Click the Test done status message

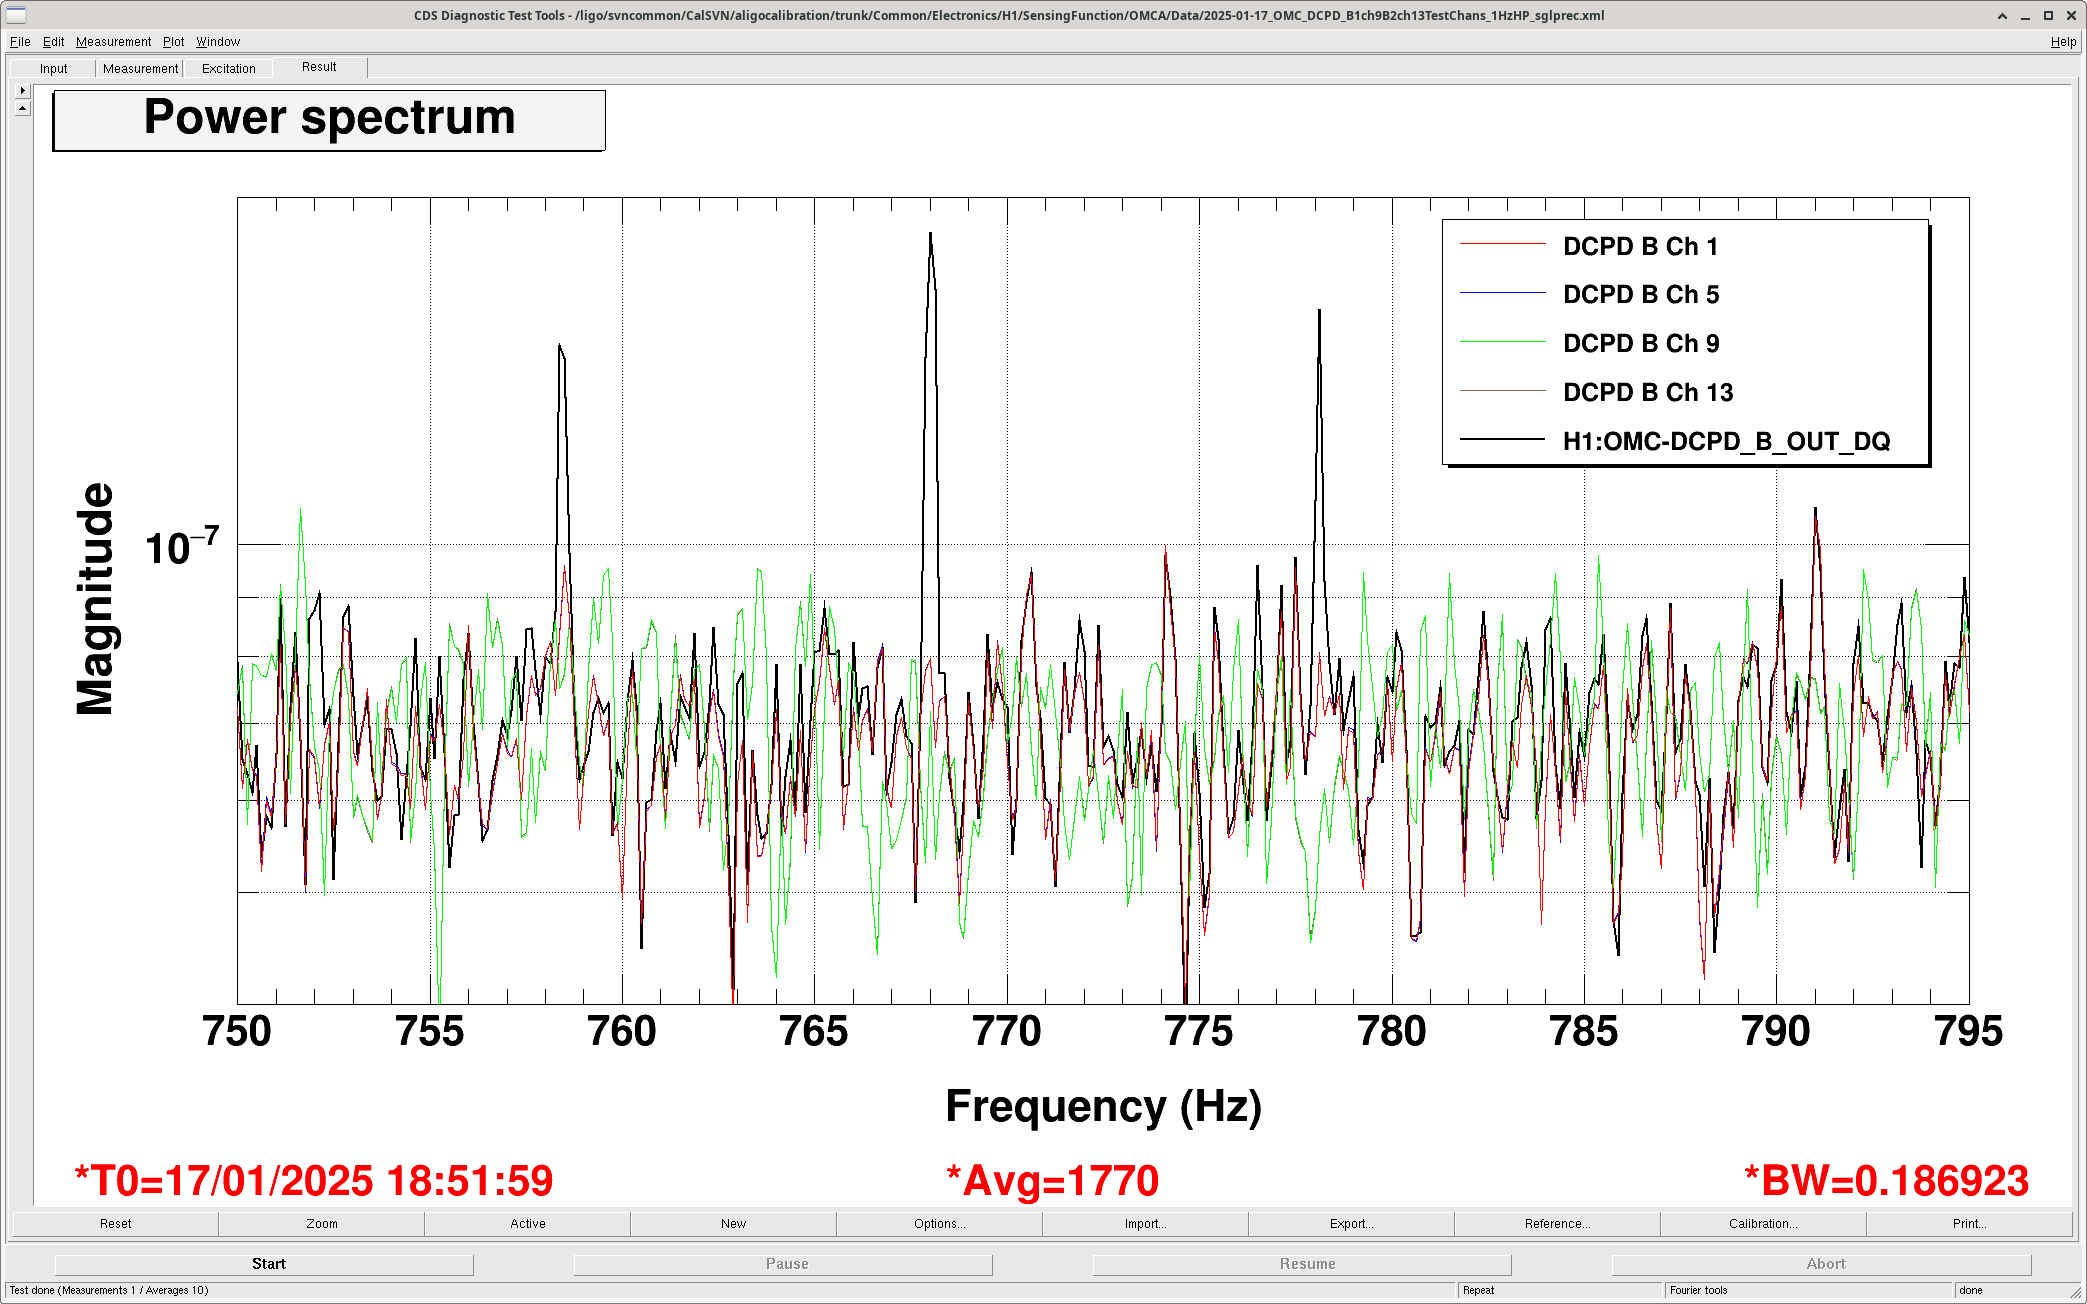point(730,1290)
